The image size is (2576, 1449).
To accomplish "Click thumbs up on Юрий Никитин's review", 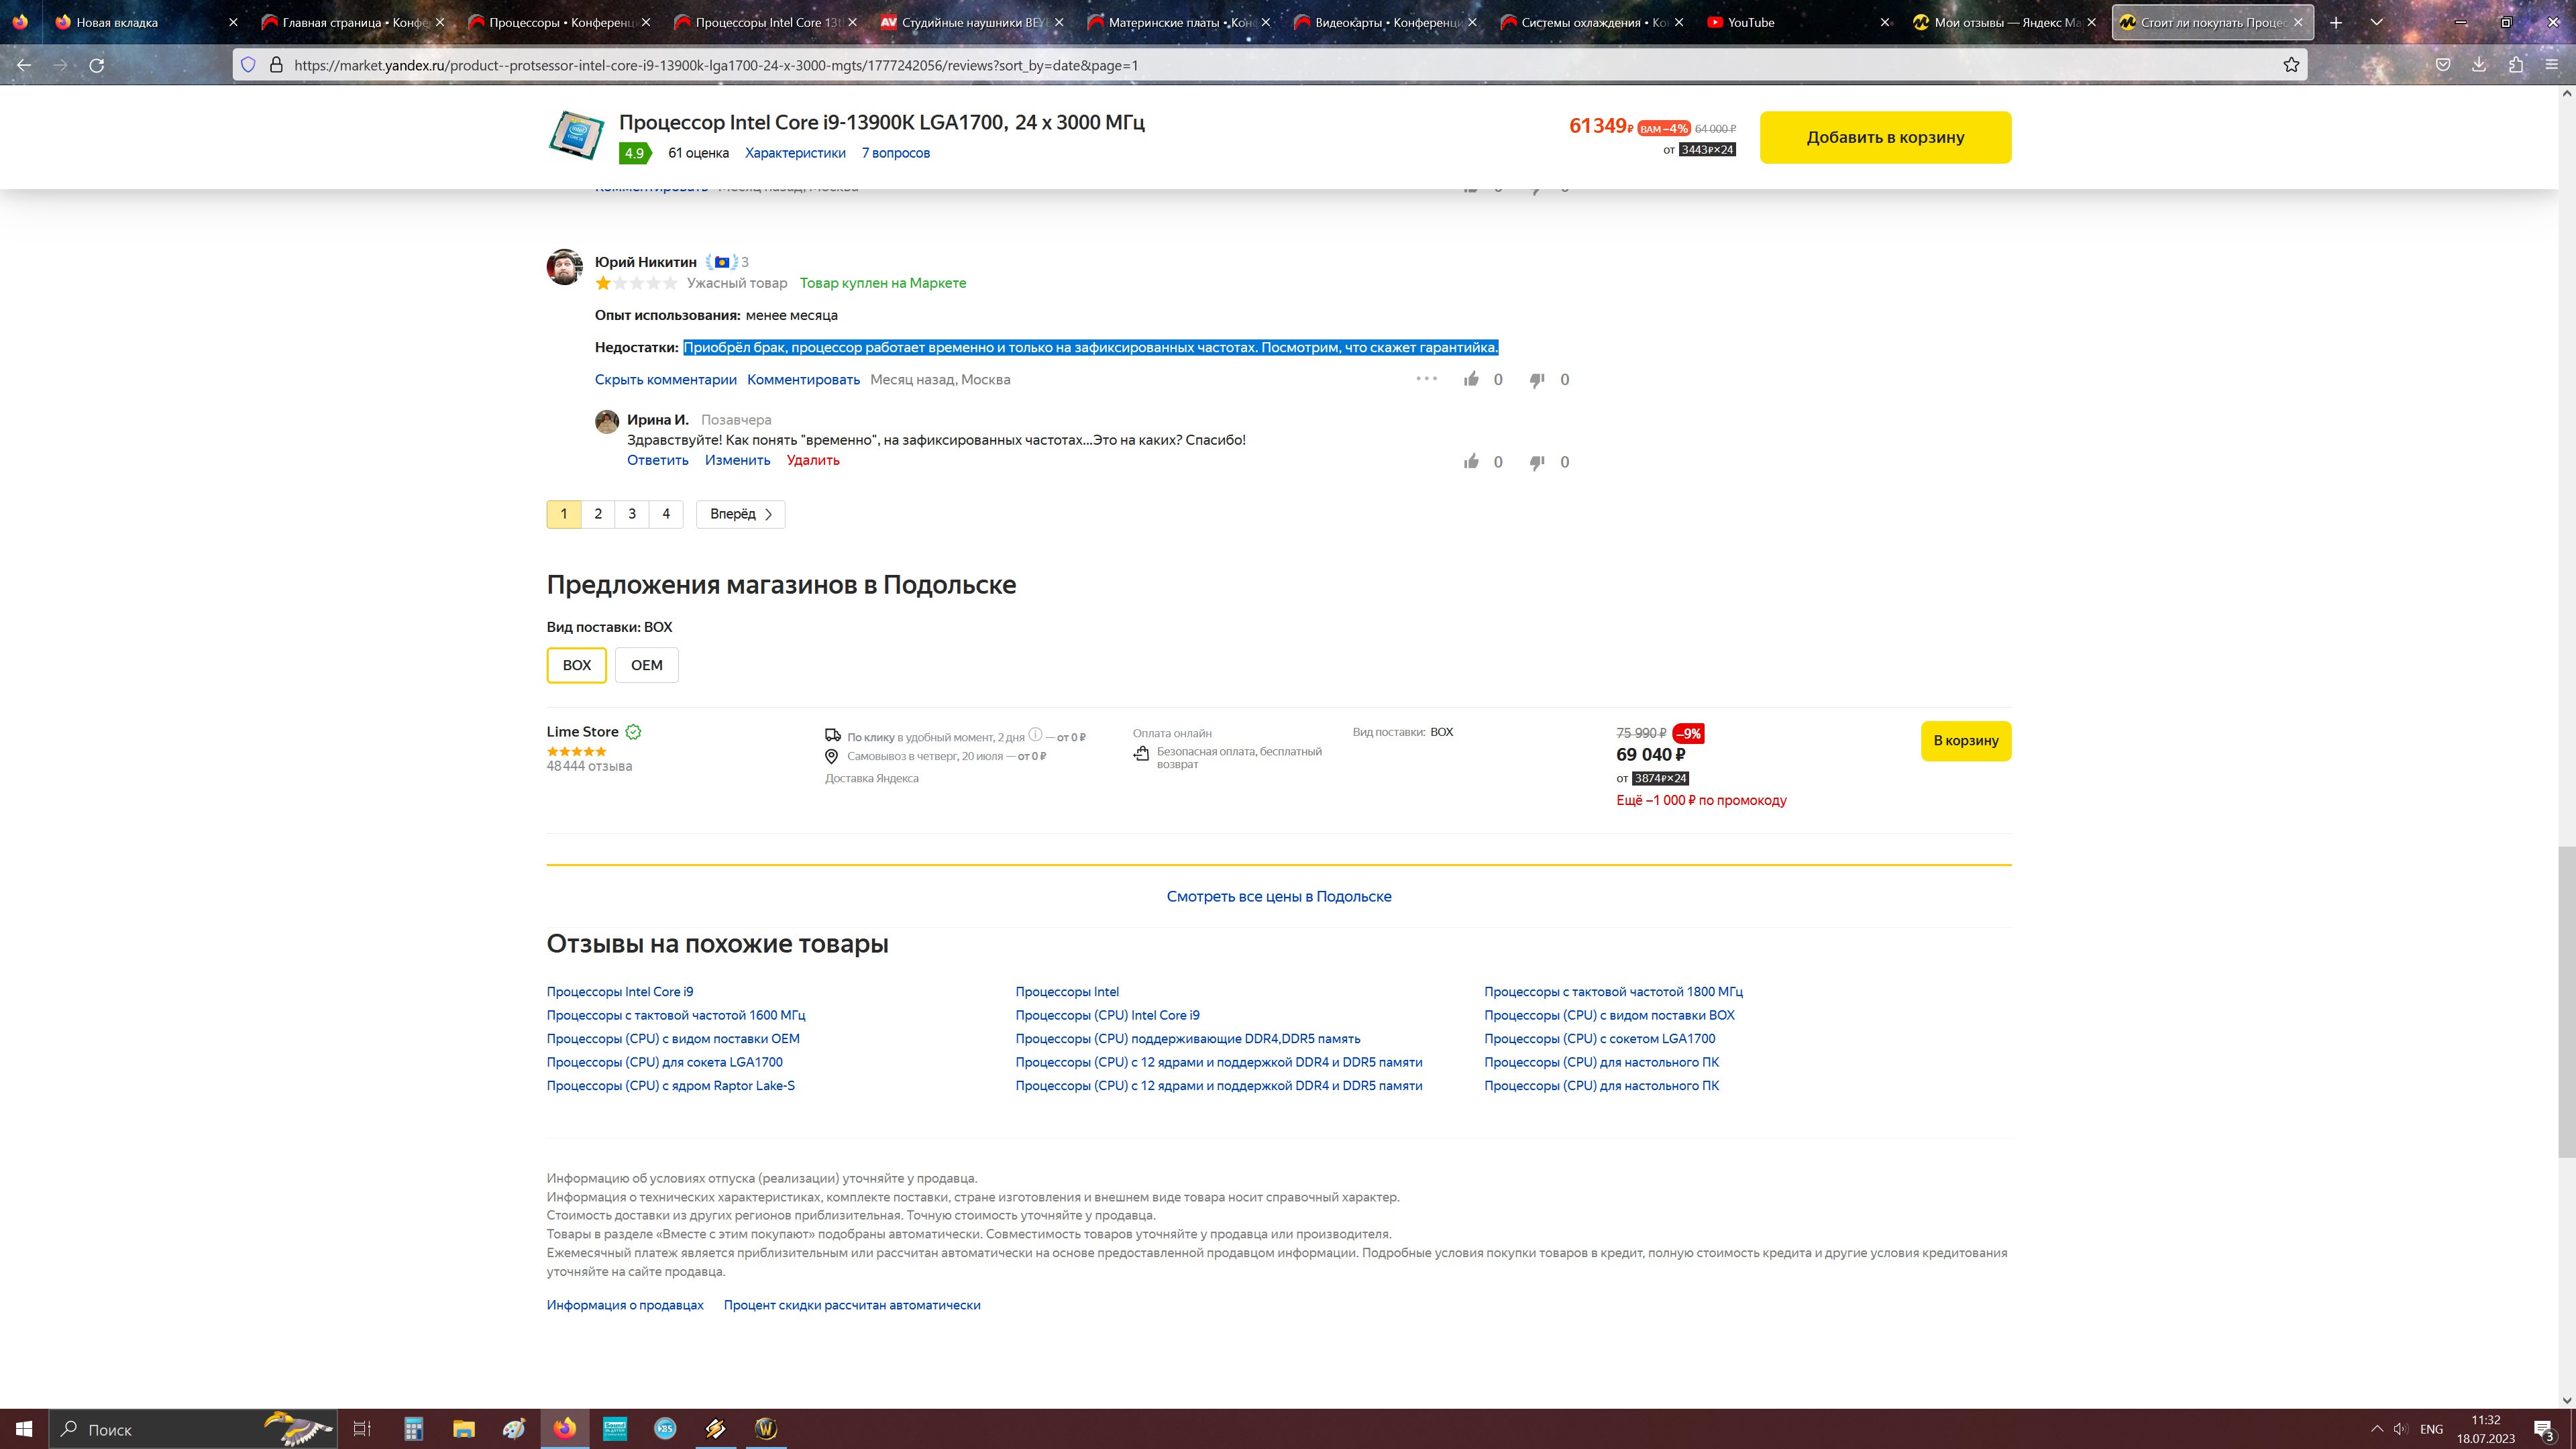I will (x=1471, y=379).
